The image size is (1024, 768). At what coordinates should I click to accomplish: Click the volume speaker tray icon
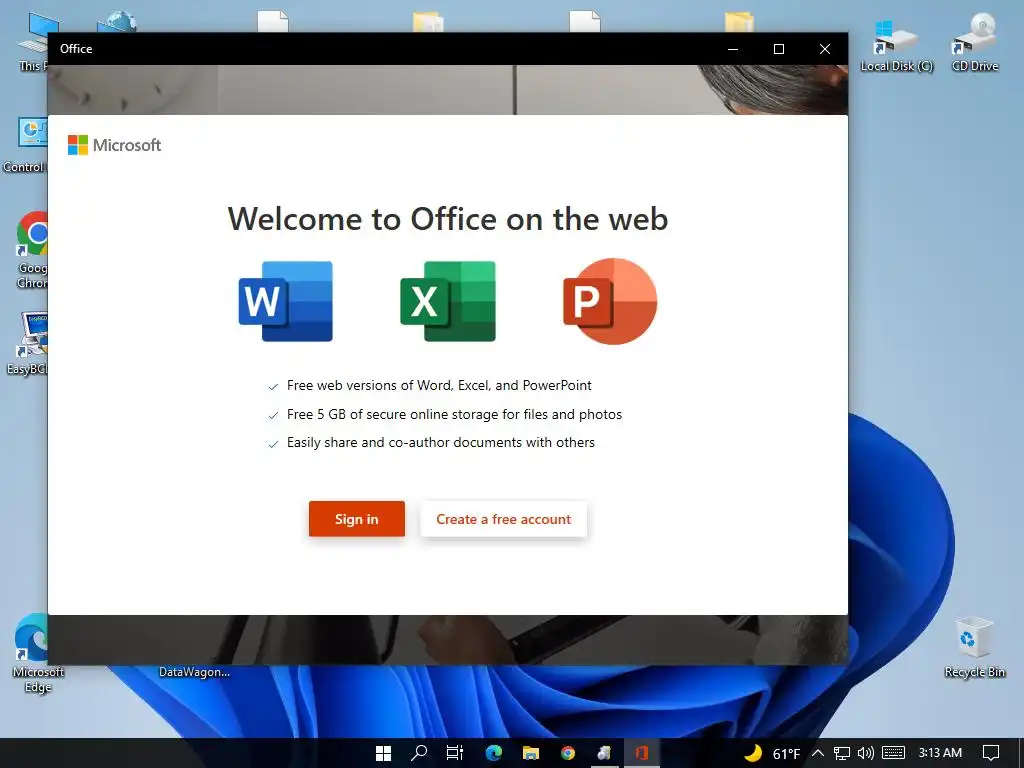(866, 754)
